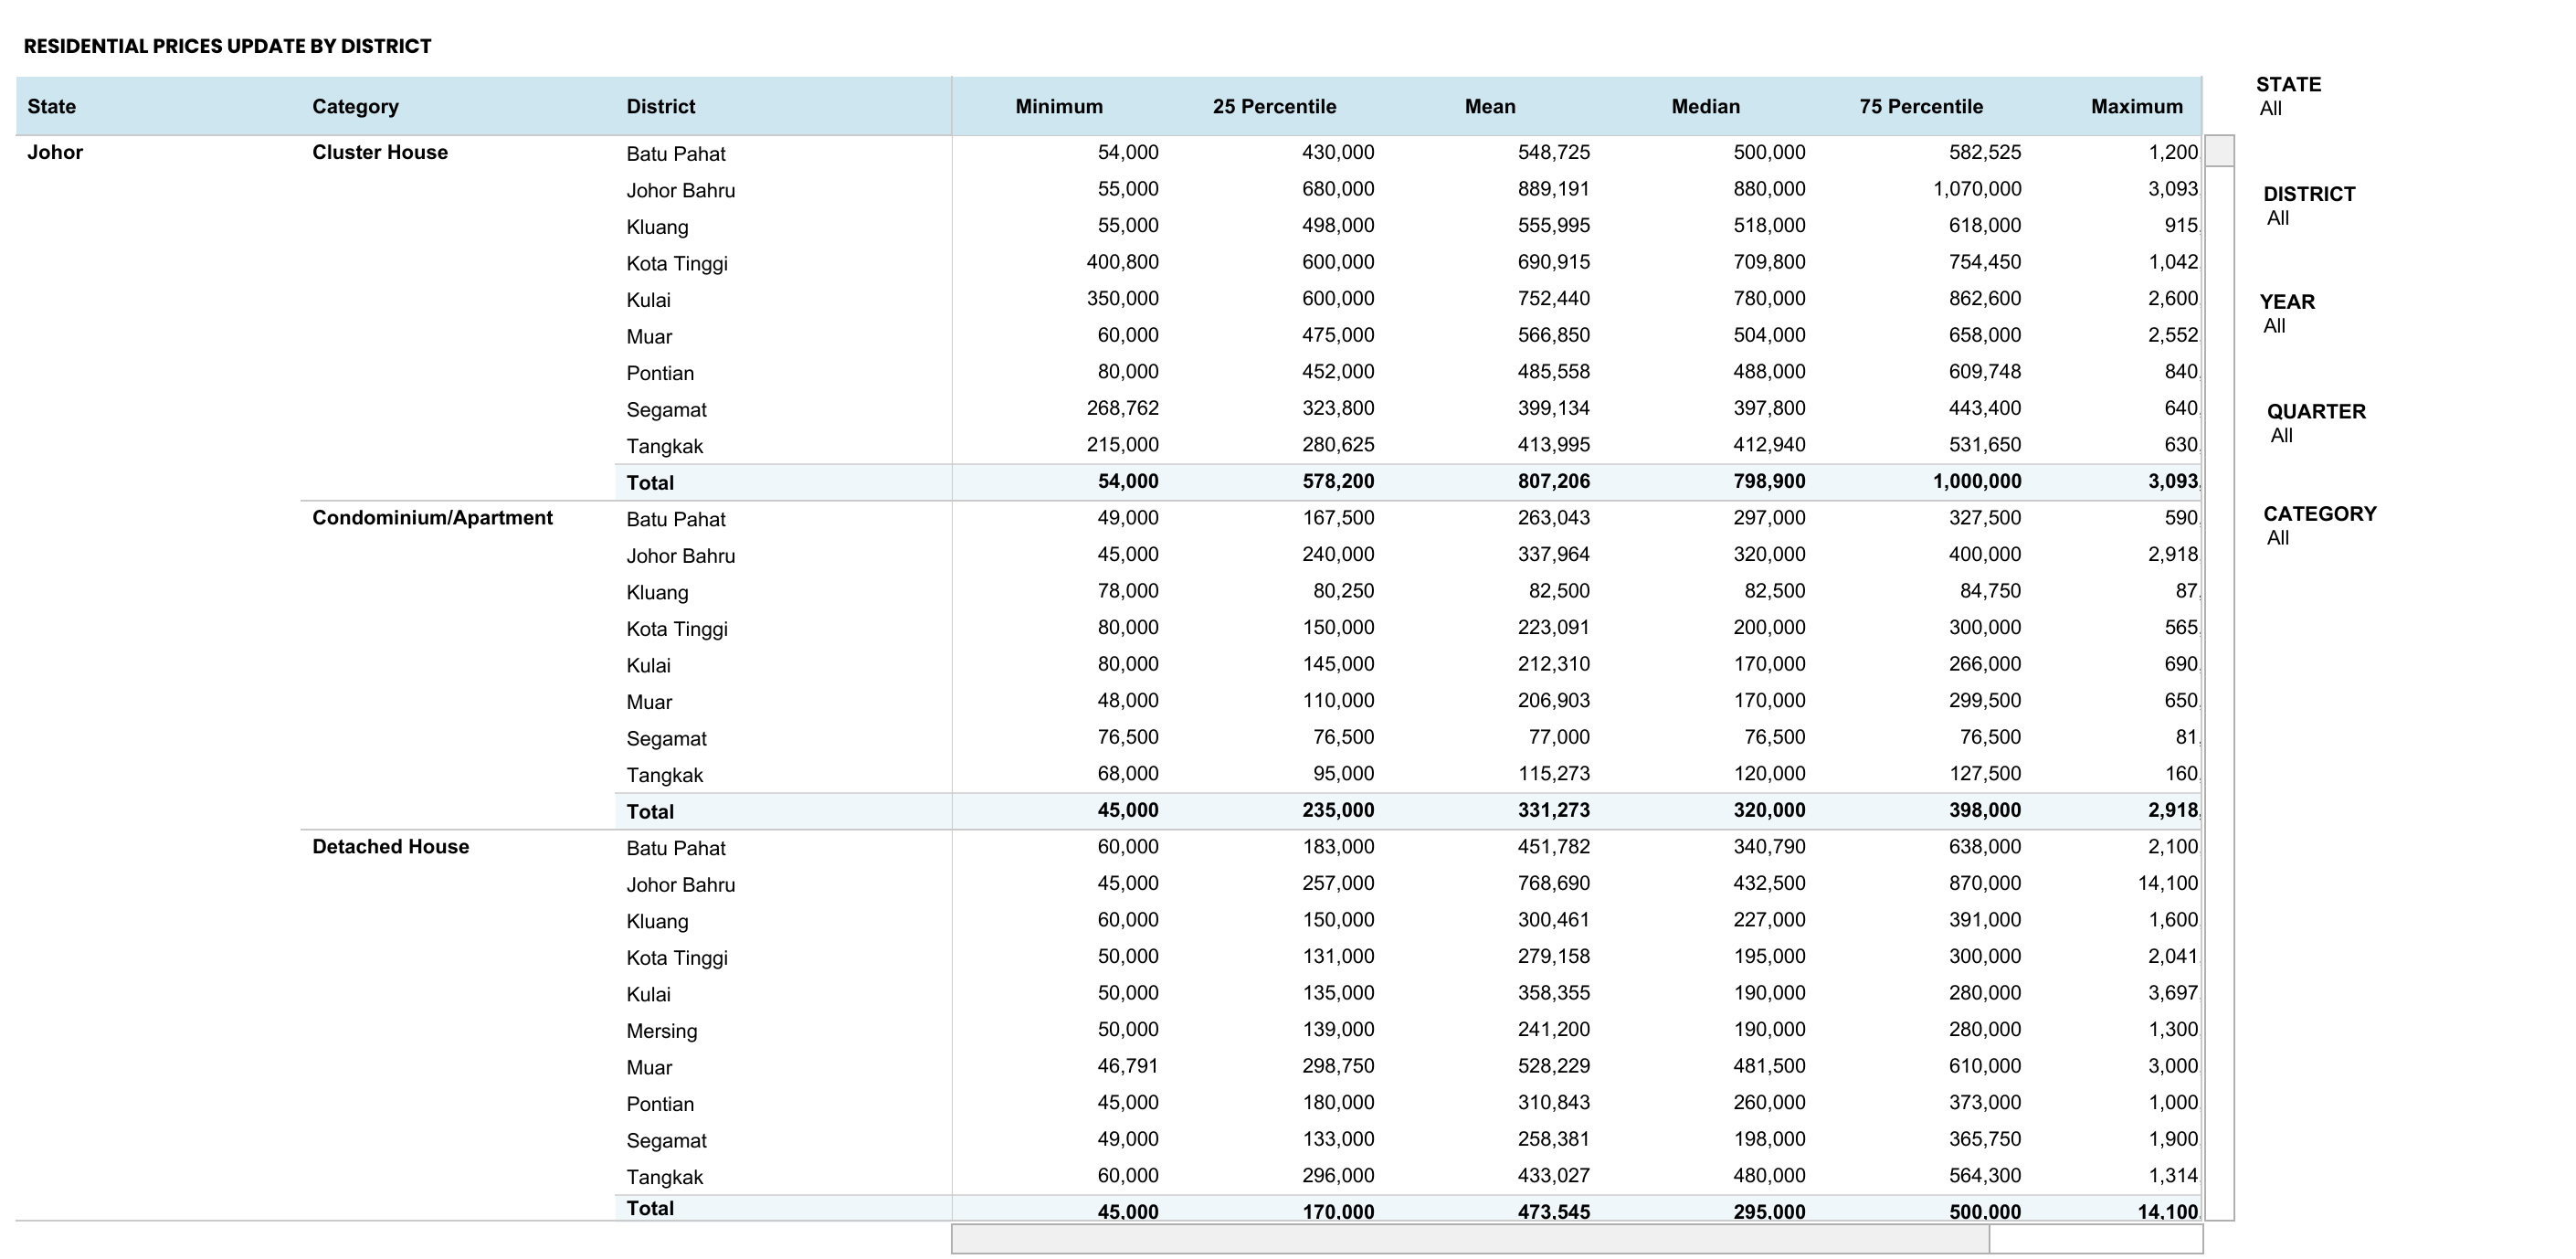Click the 25 Percentile column header
This screenshot has width=2576, height=1259.
[1275, 106]
